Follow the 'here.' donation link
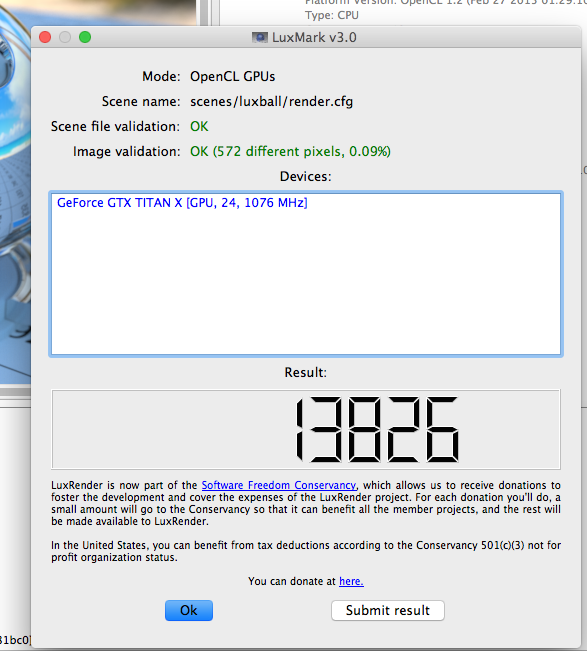Screen dimensions: 587x651 coord(351,581)
